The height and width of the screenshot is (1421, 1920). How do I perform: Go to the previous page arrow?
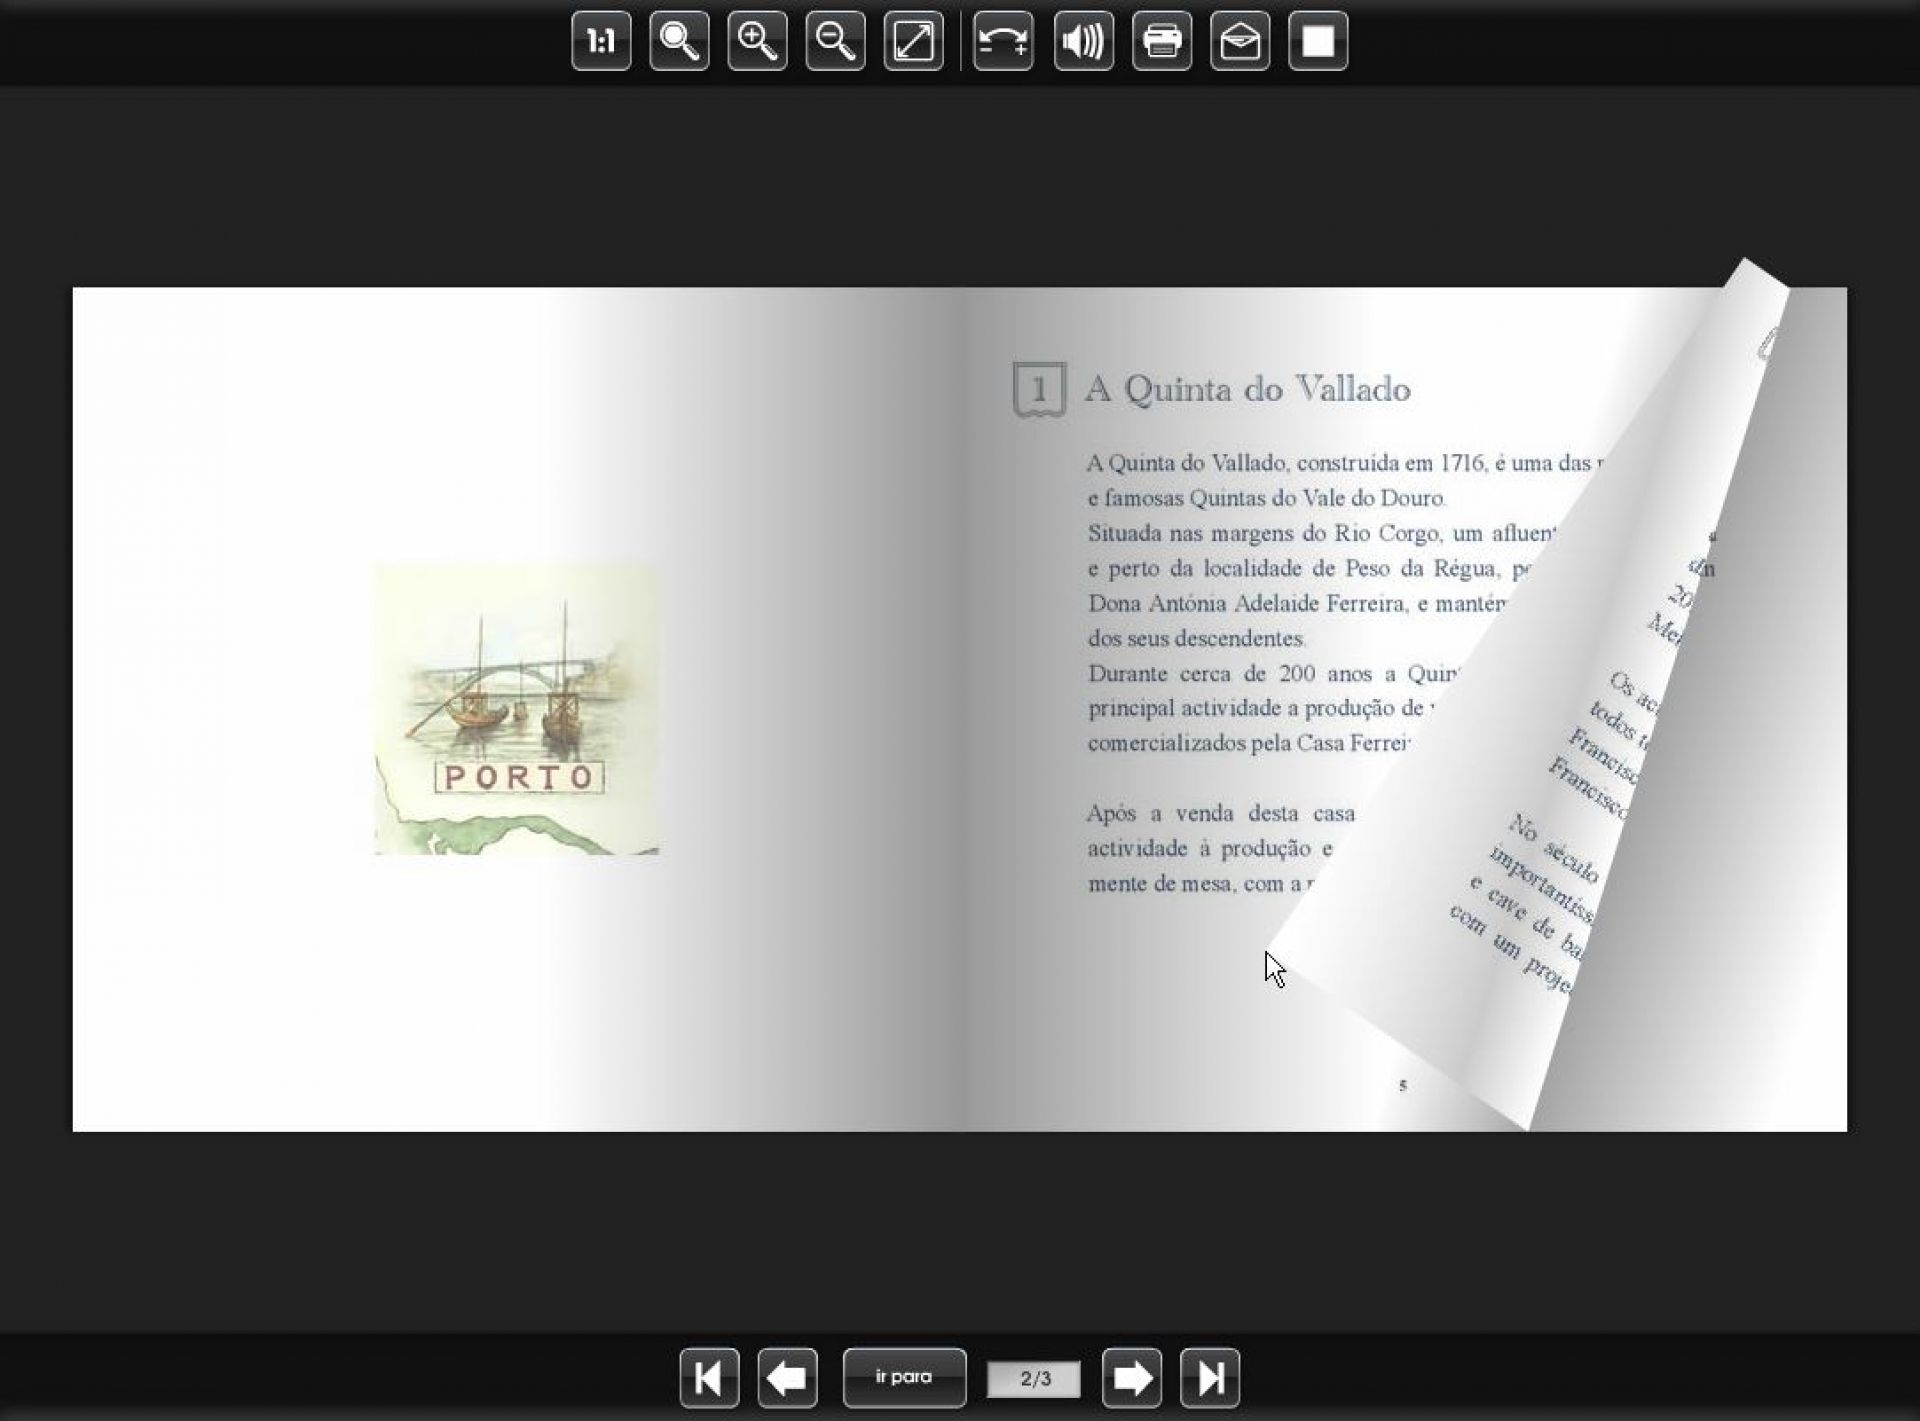coord(787,1378)
